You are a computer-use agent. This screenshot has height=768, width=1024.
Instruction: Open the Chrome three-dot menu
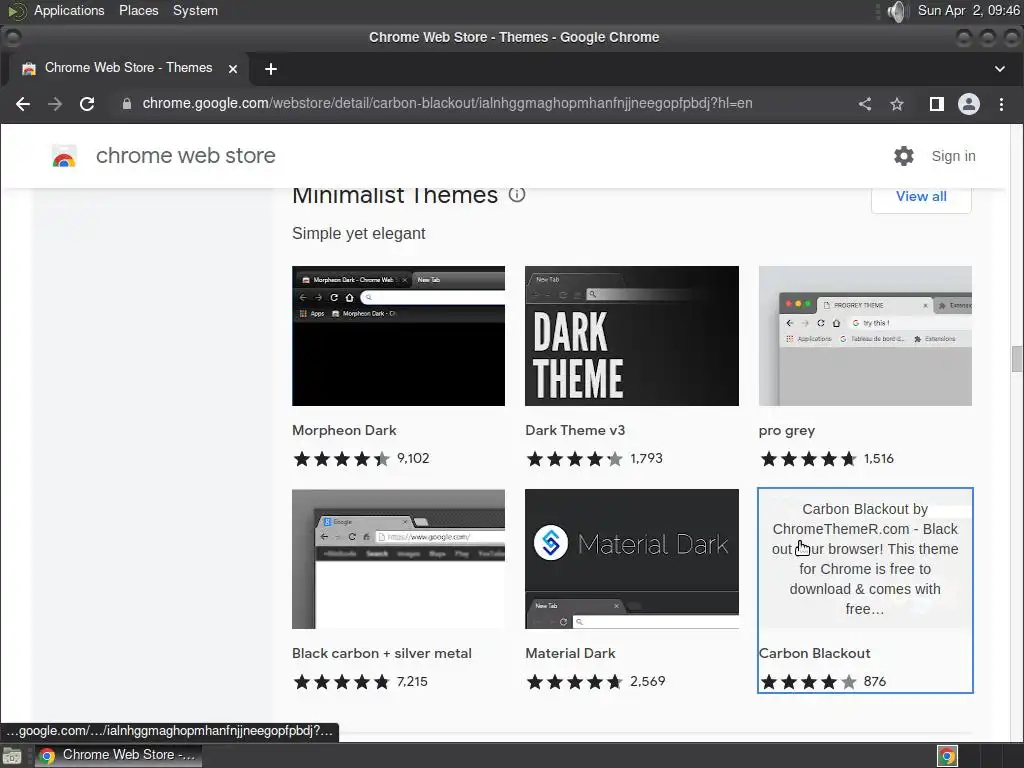click(x=1001, y=104)
